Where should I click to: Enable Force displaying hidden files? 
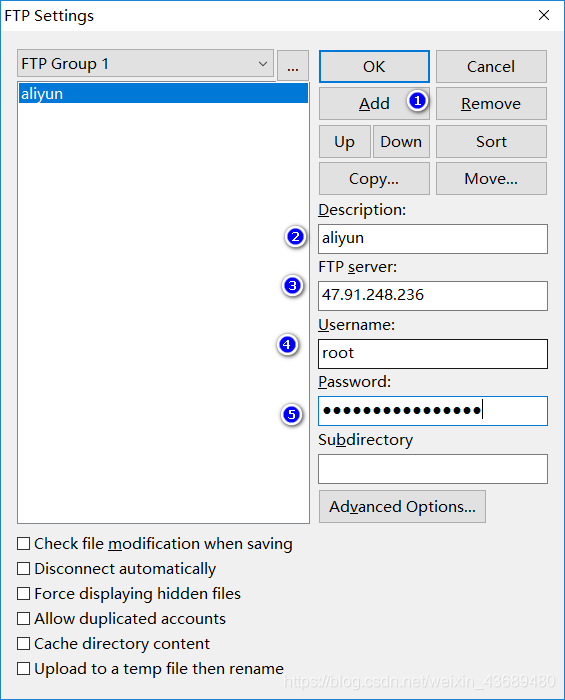(23, 594)
